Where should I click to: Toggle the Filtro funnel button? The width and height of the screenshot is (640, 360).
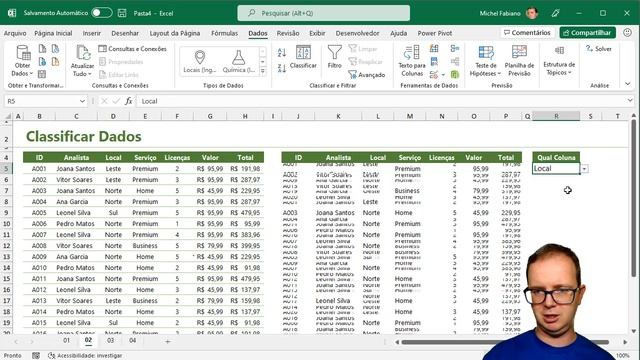coord(334,57)
